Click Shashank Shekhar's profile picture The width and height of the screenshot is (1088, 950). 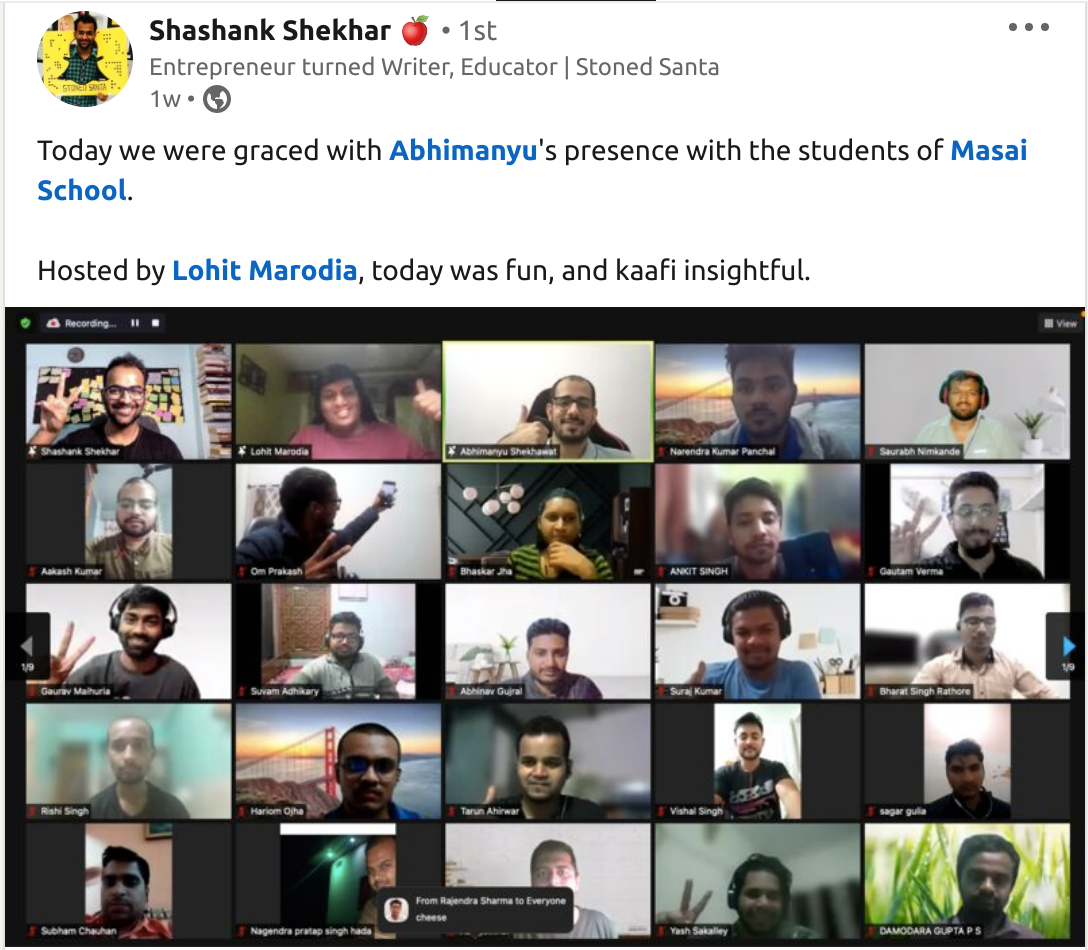tap(85, 59)
